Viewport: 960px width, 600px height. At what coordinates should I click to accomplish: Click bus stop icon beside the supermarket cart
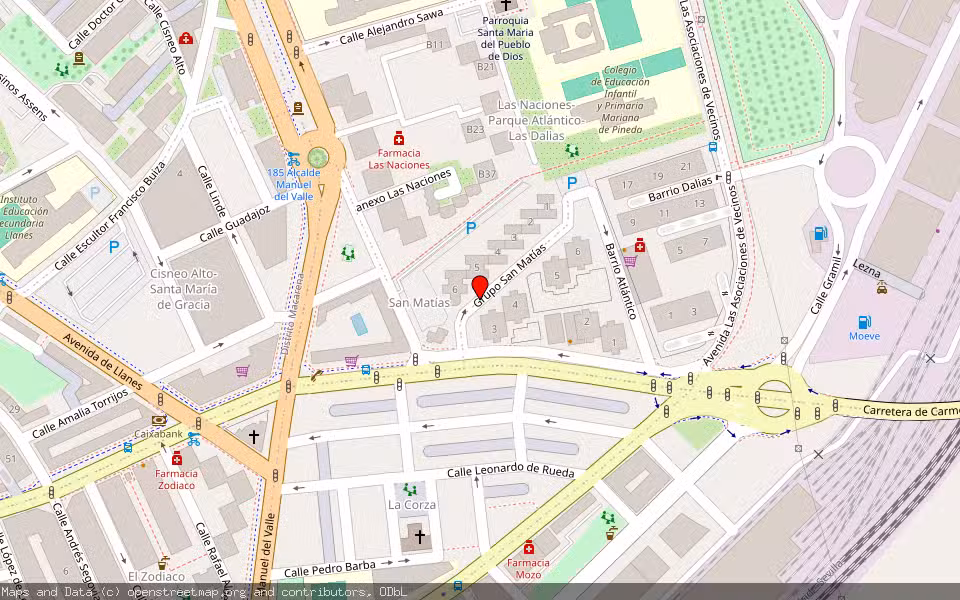pos(366,370)
